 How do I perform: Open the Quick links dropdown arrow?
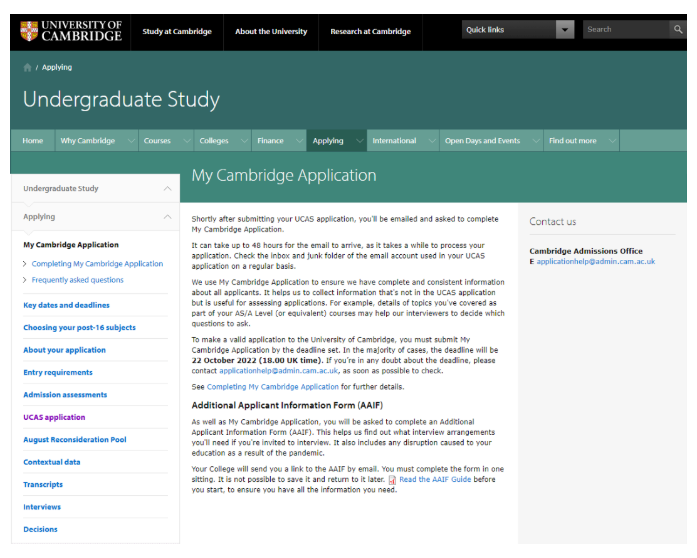tap(565, 30)
